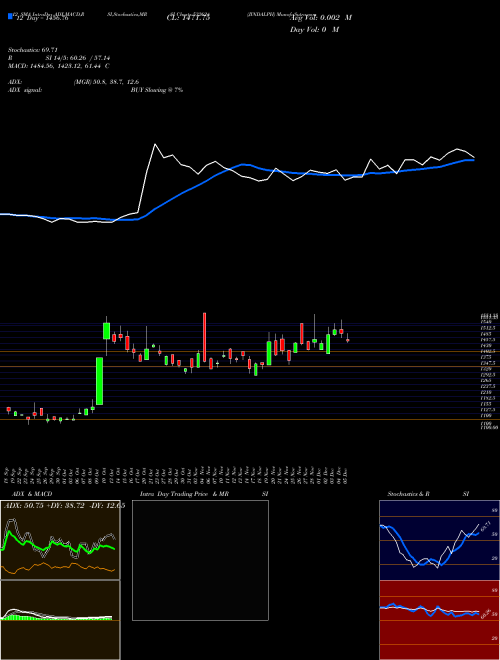Click the CL: 1471.75 closing price label
The width and height of the screenshot is (500, 660).
pos(188,17)
